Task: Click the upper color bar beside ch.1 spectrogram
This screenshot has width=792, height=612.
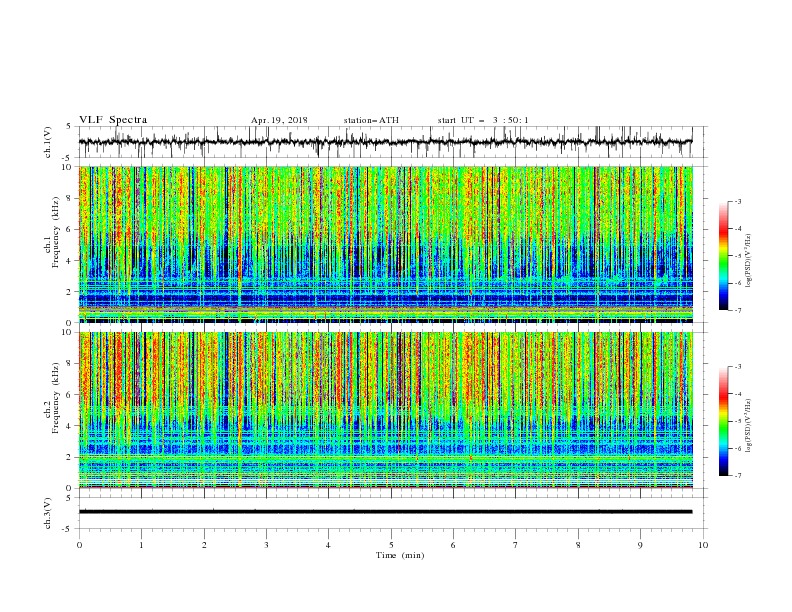Action: tap(724, 256)
